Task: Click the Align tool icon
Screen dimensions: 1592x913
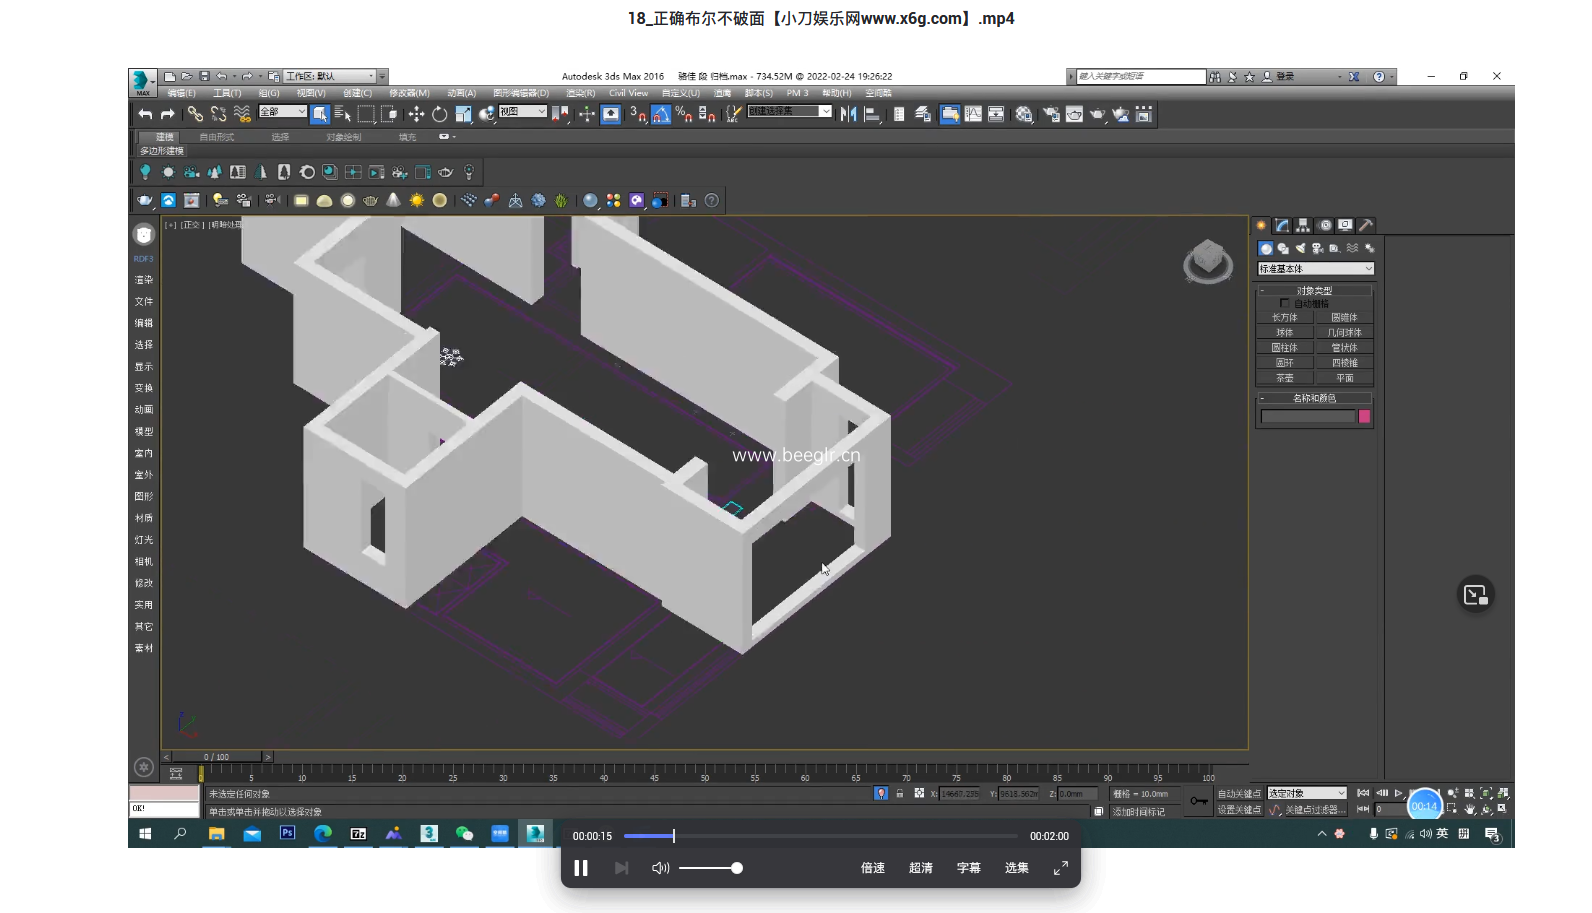Action: [871, 114]
